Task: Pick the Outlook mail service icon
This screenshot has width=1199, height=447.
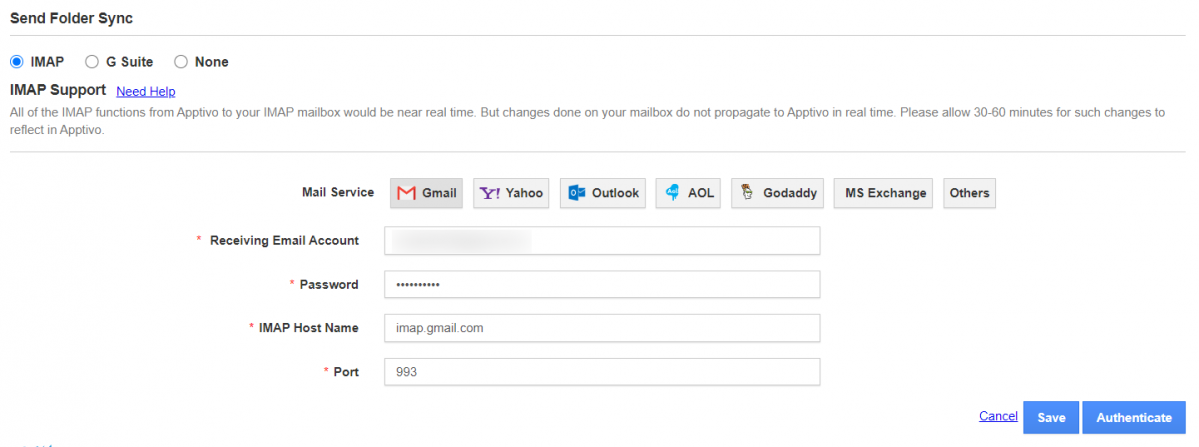Action: tap(603, 193)
